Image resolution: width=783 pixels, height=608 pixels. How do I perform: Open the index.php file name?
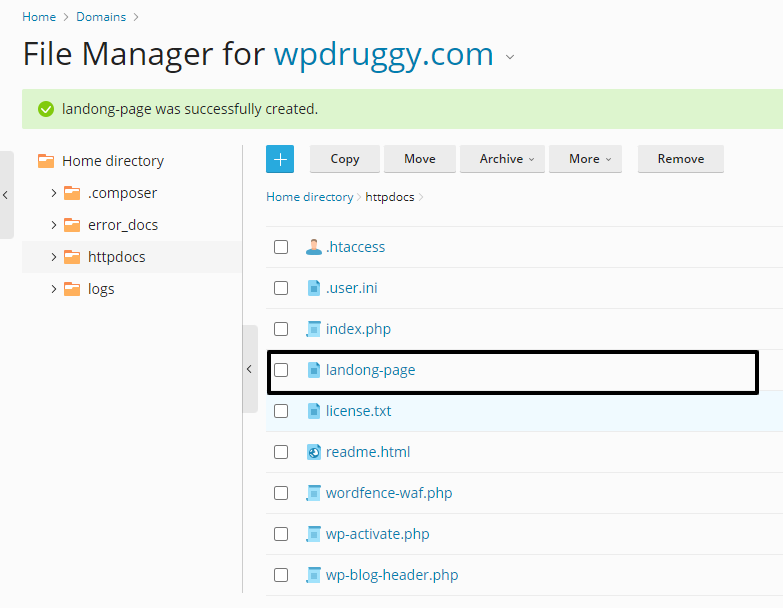coord(358,329)
